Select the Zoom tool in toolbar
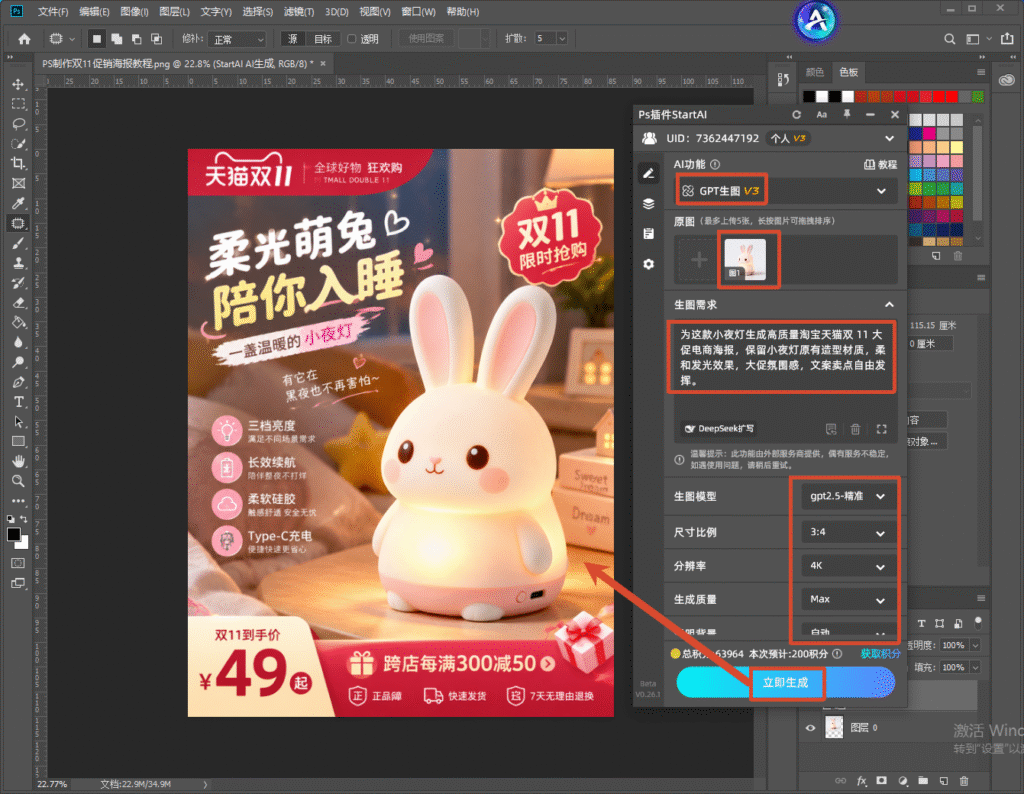 (x=18, y=481)
